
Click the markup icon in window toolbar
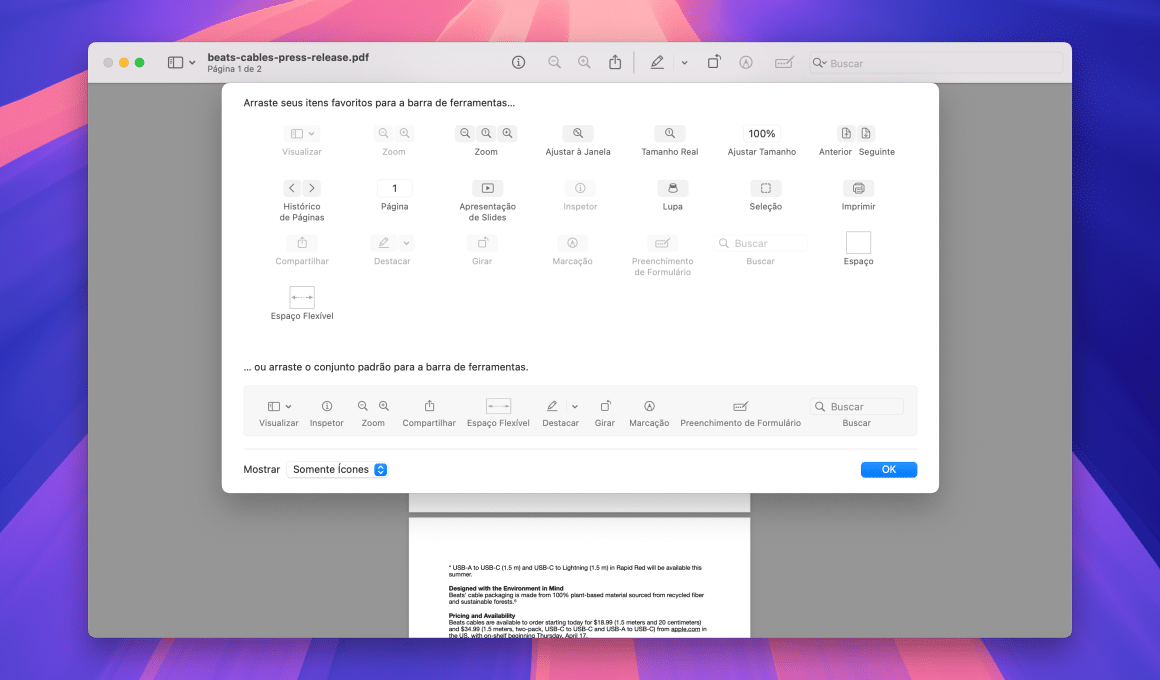tap(746, 63)
